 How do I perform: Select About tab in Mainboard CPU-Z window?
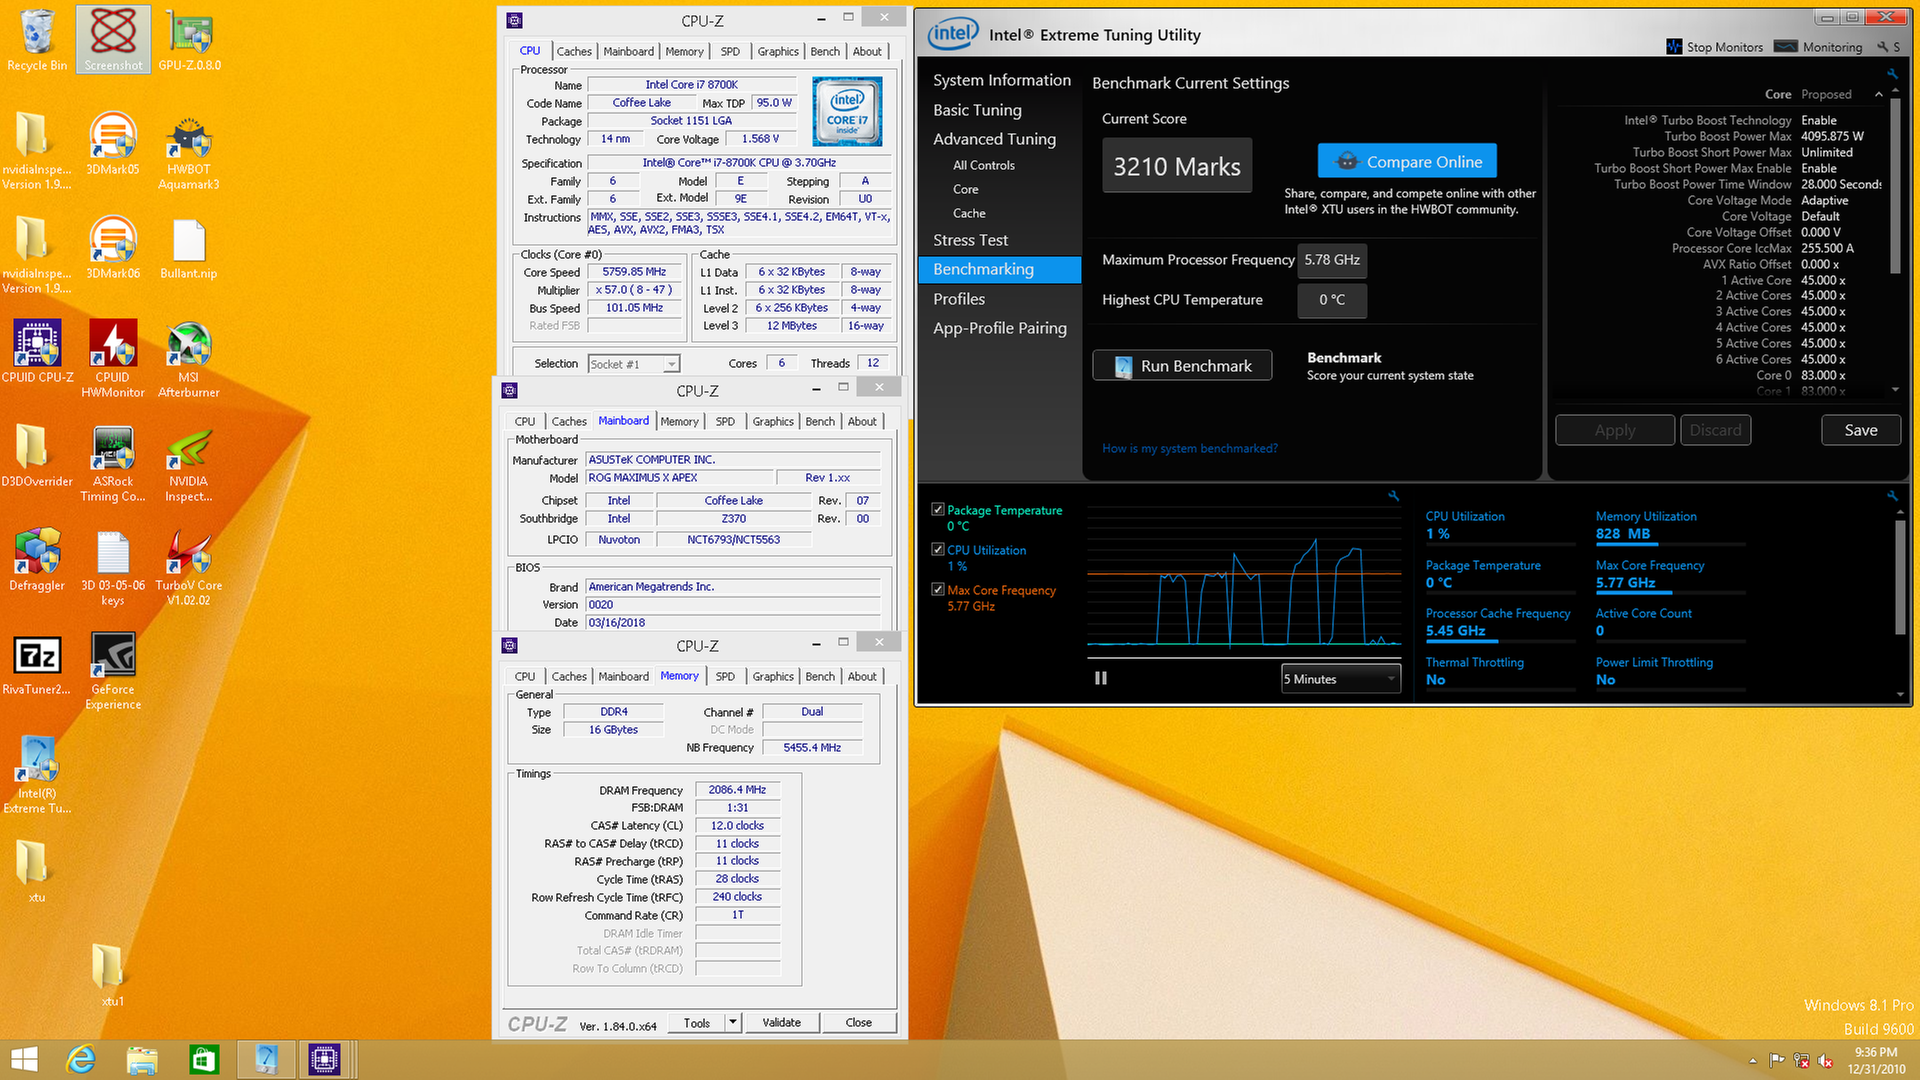tap(862, 421)
